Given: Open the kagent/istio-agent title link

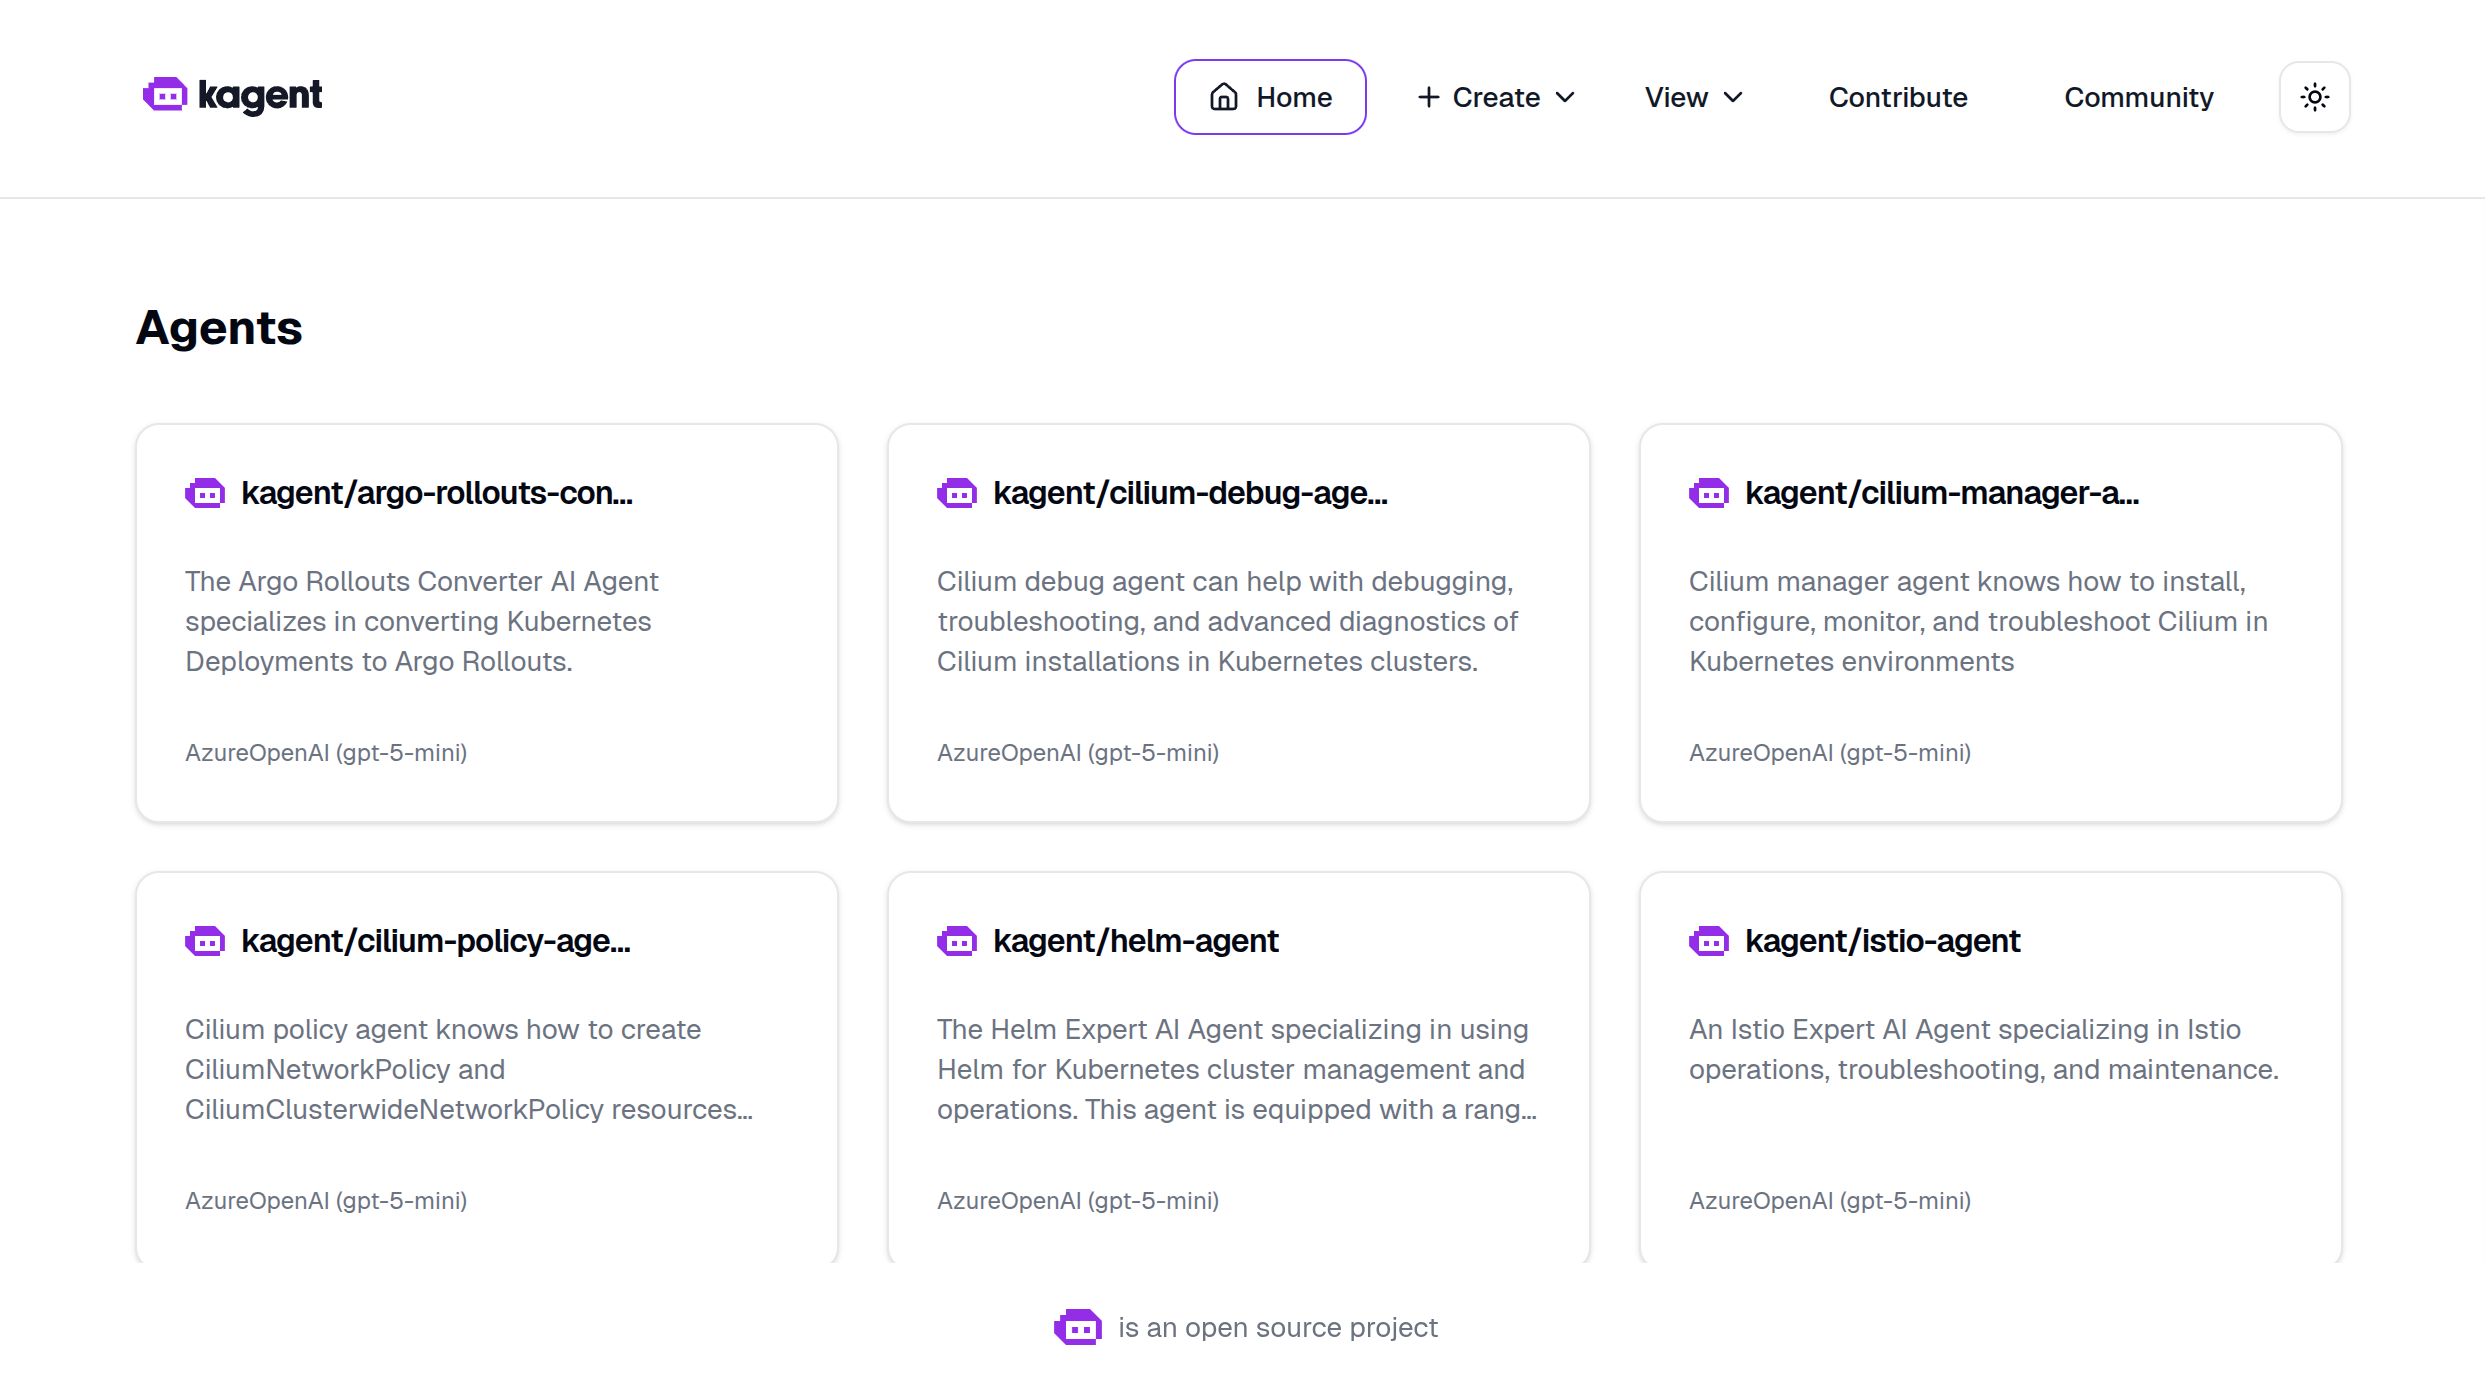Looking at the screenshot, I should point(1882,940).
